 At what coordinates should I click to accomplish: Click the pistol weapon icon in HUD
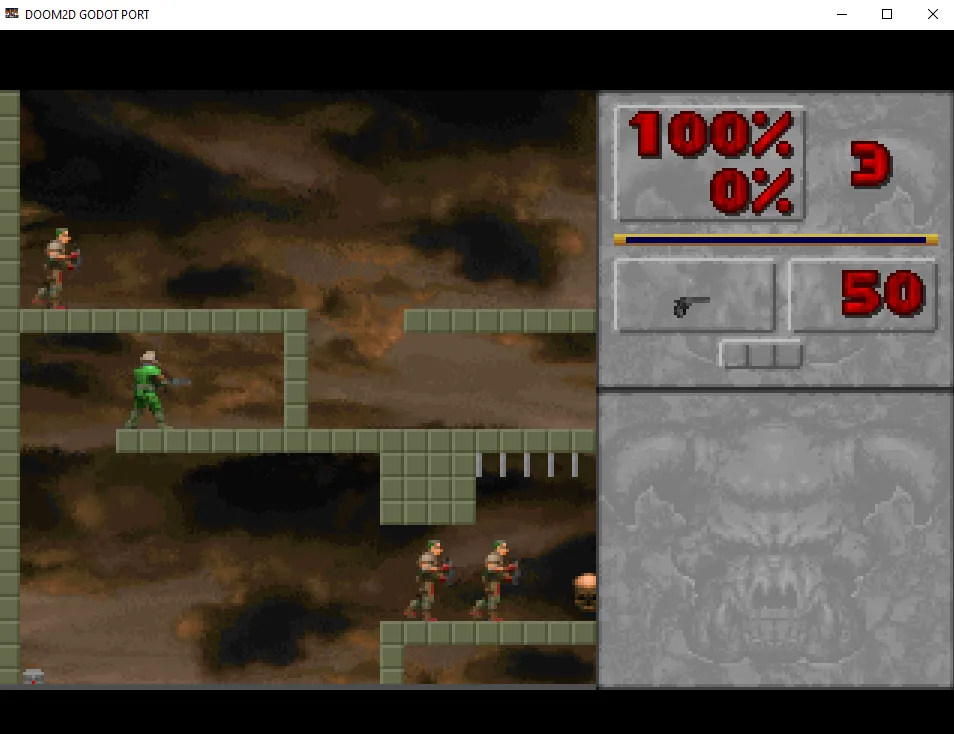point(691,306)
